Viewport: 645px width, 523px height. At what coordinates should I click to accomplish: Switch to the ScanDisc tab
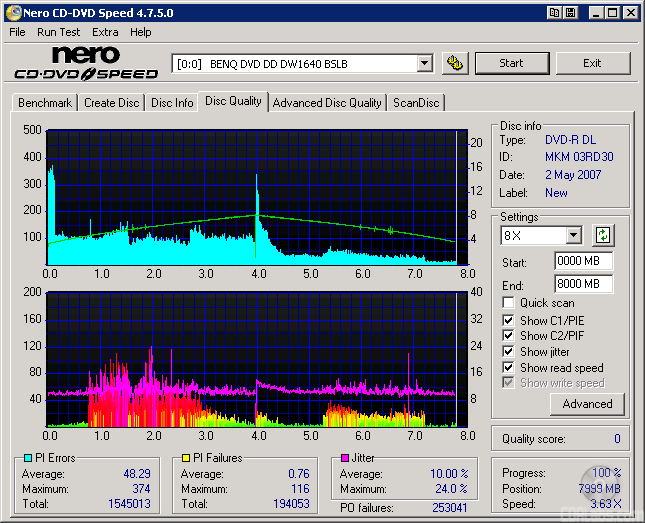(416, 102)
